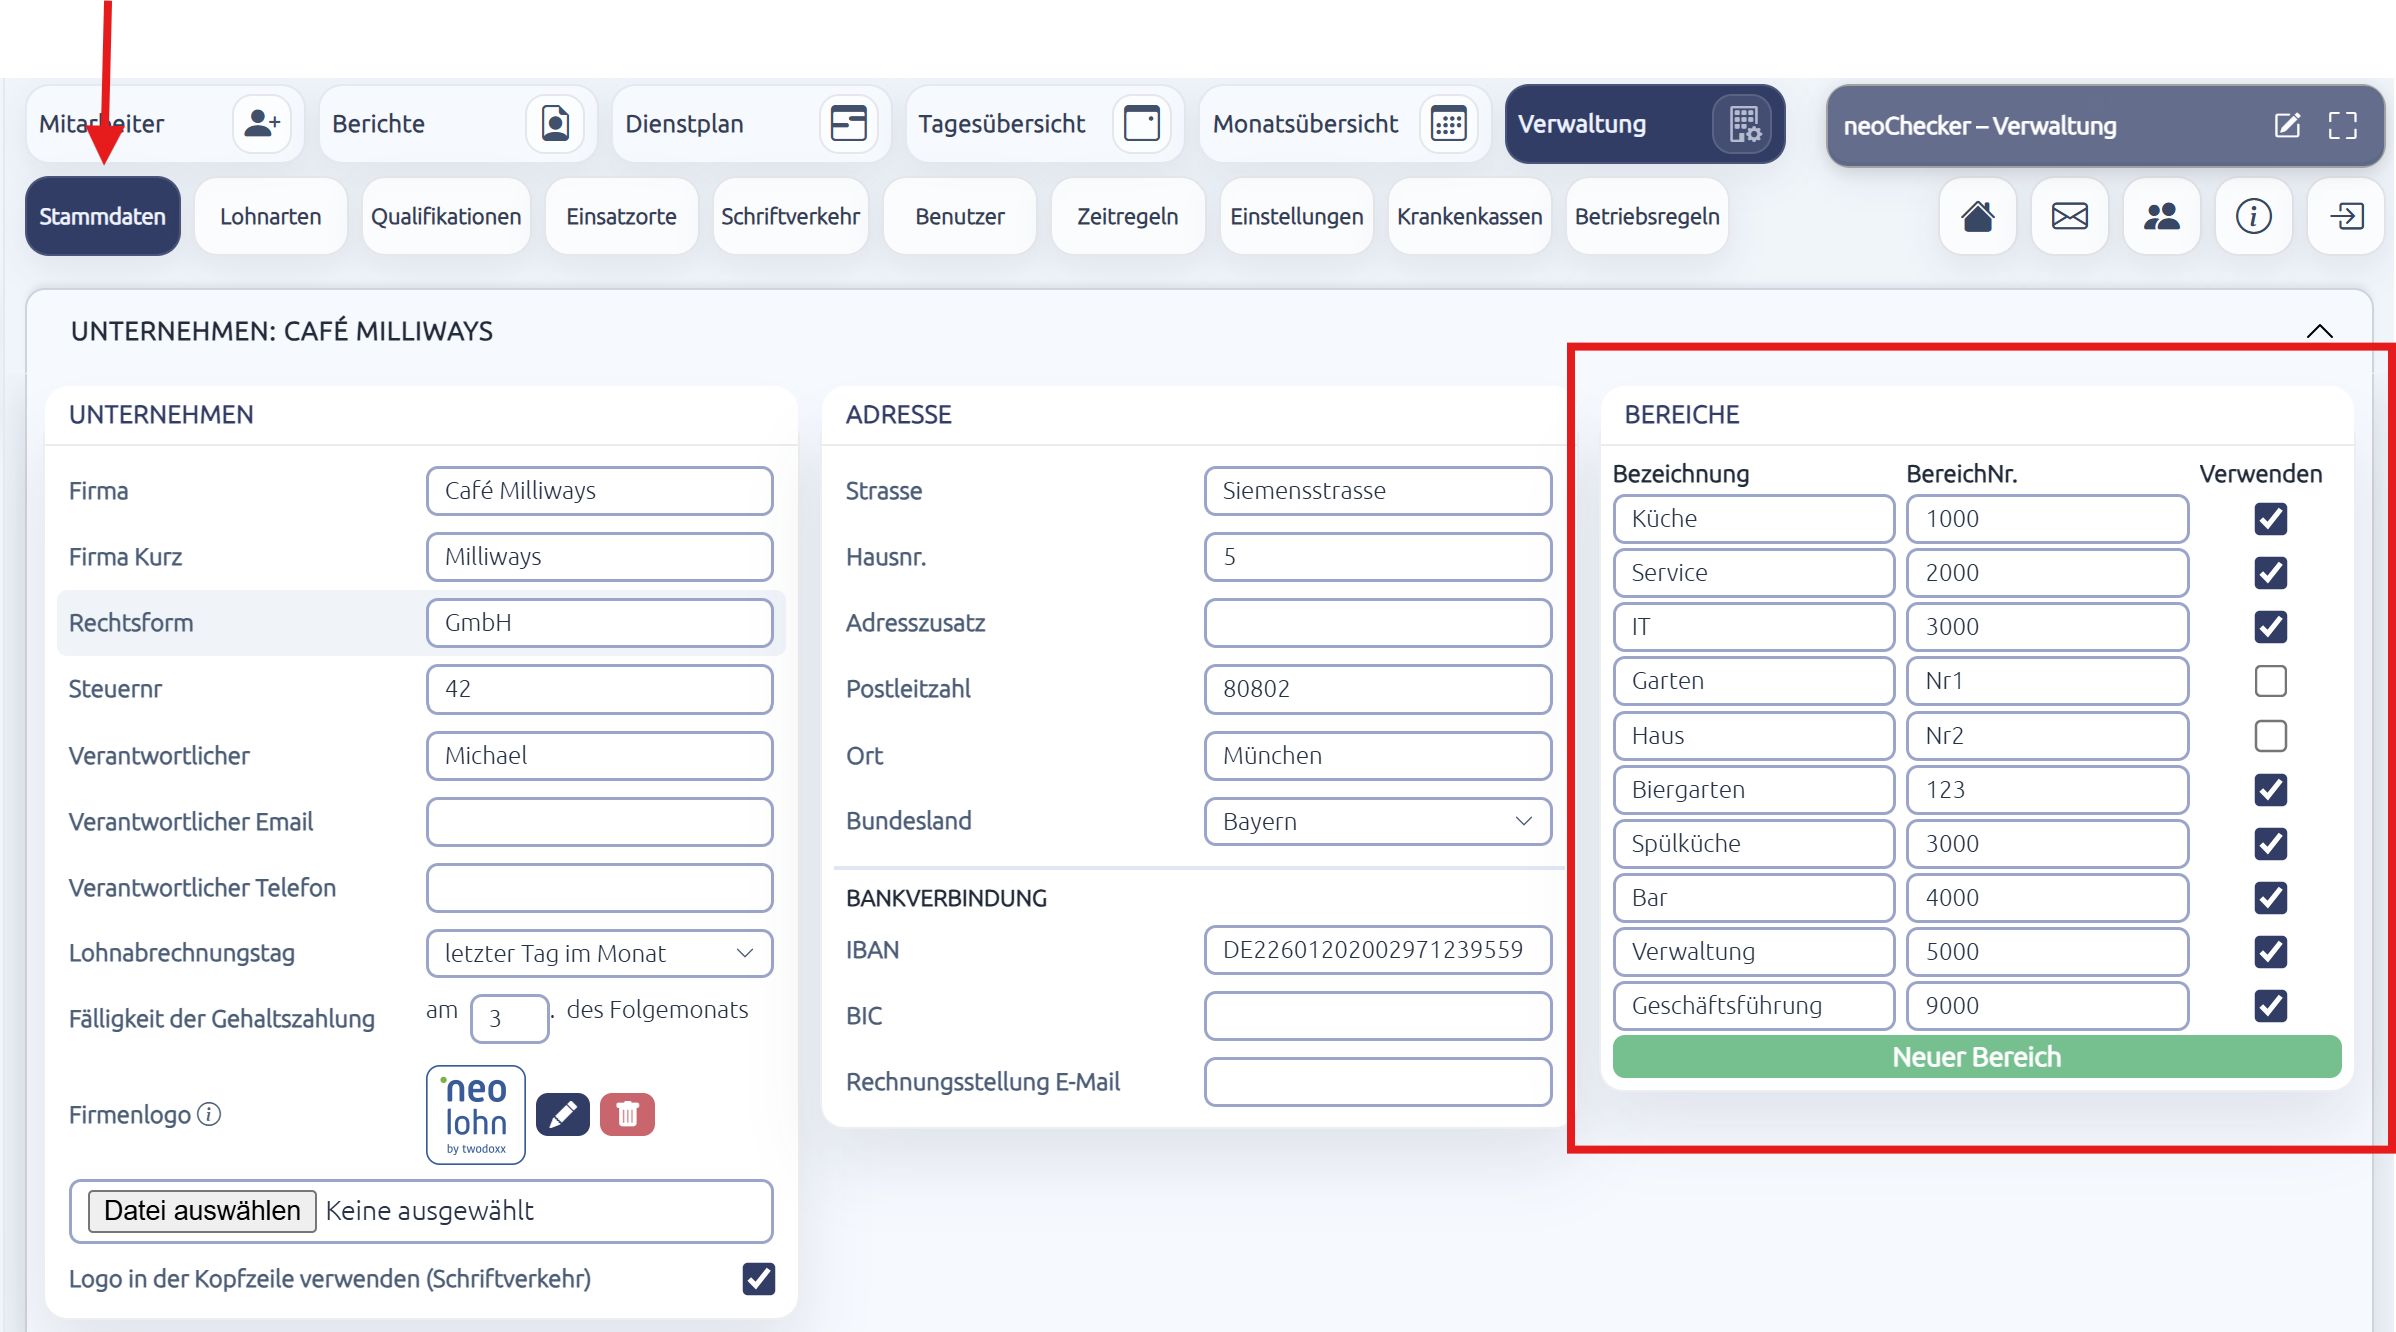Image resolution: width=2396 pixels, height=1332 pixels.
Task: Click the Tagesübersicht window icon
Action: pyautogui.click(x=1142, y=124)
